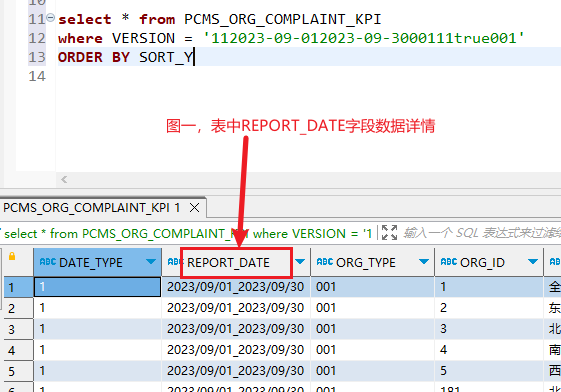This screenshot has width=561, height=392.
Task: Click the ORG_ID cell with value 4
Action: (x=489, y=350)
